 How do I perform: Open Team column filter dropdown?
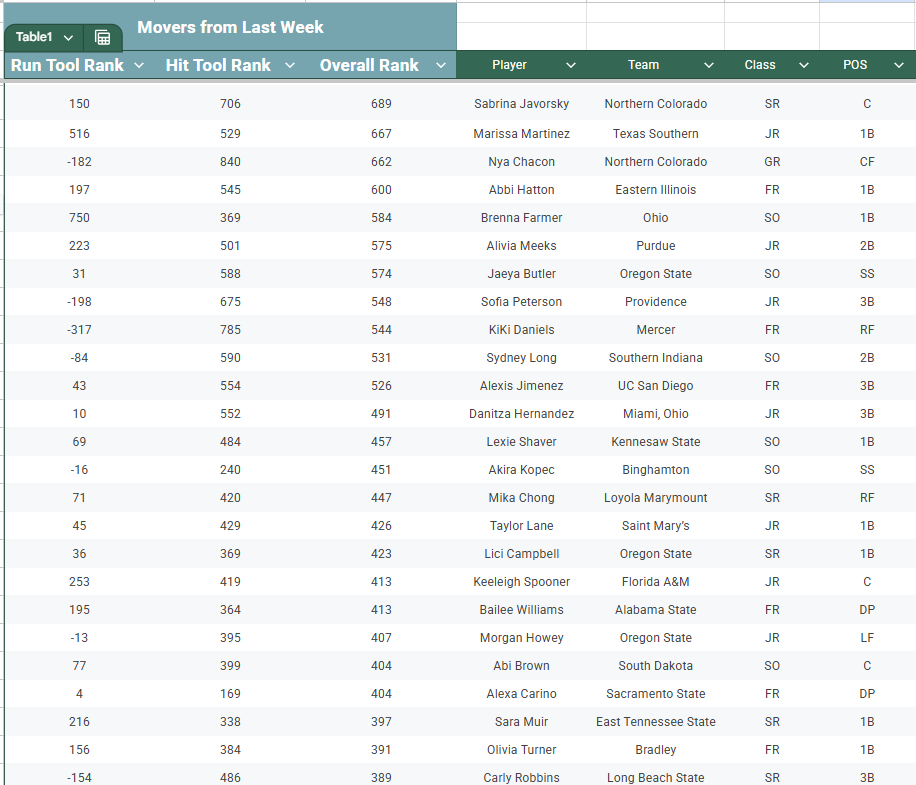[x=709, y=65]
